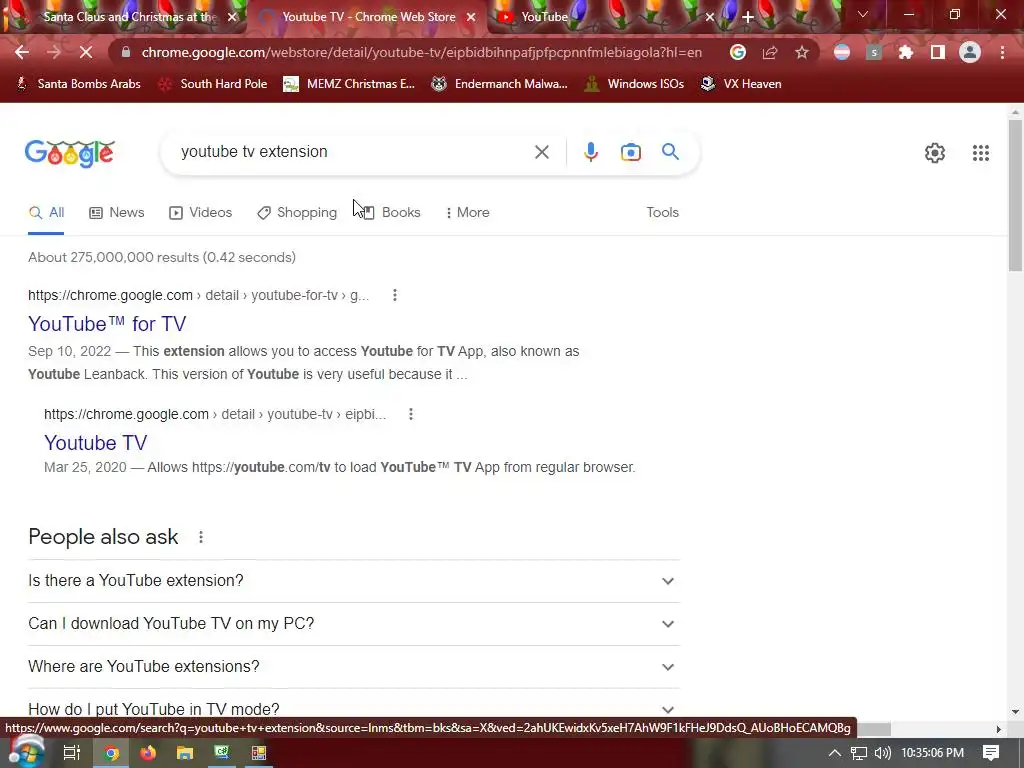The image size is (1024, 768).
Task: Click the volume icon in system tray
Action: pyautogui.click(x=882, y=753)
